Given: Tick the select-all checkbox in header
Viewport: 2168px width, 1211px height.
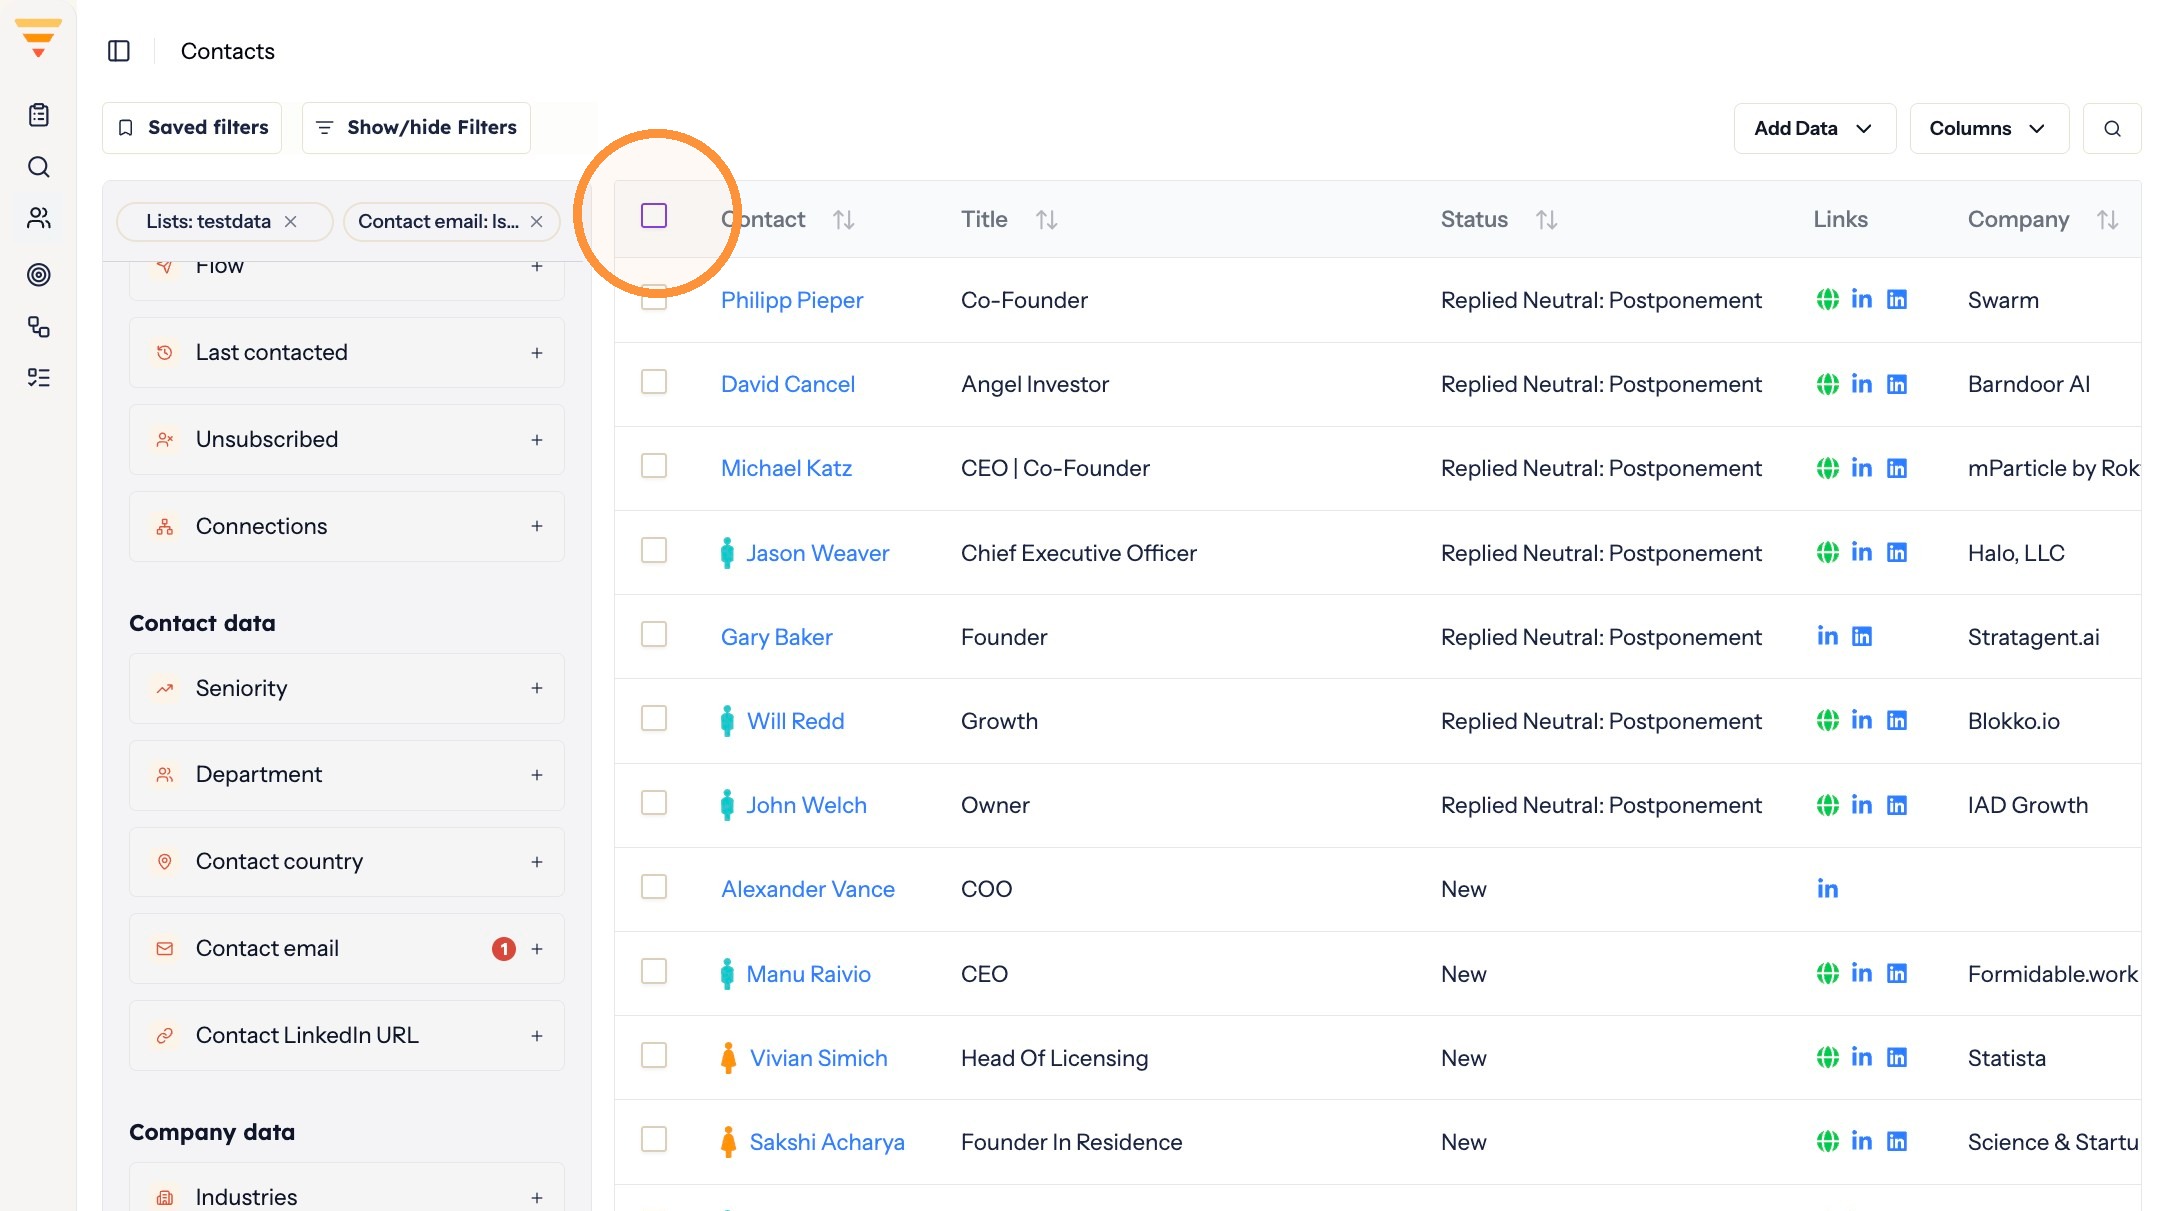Looking at the screenshot, I should coord(654,216).
